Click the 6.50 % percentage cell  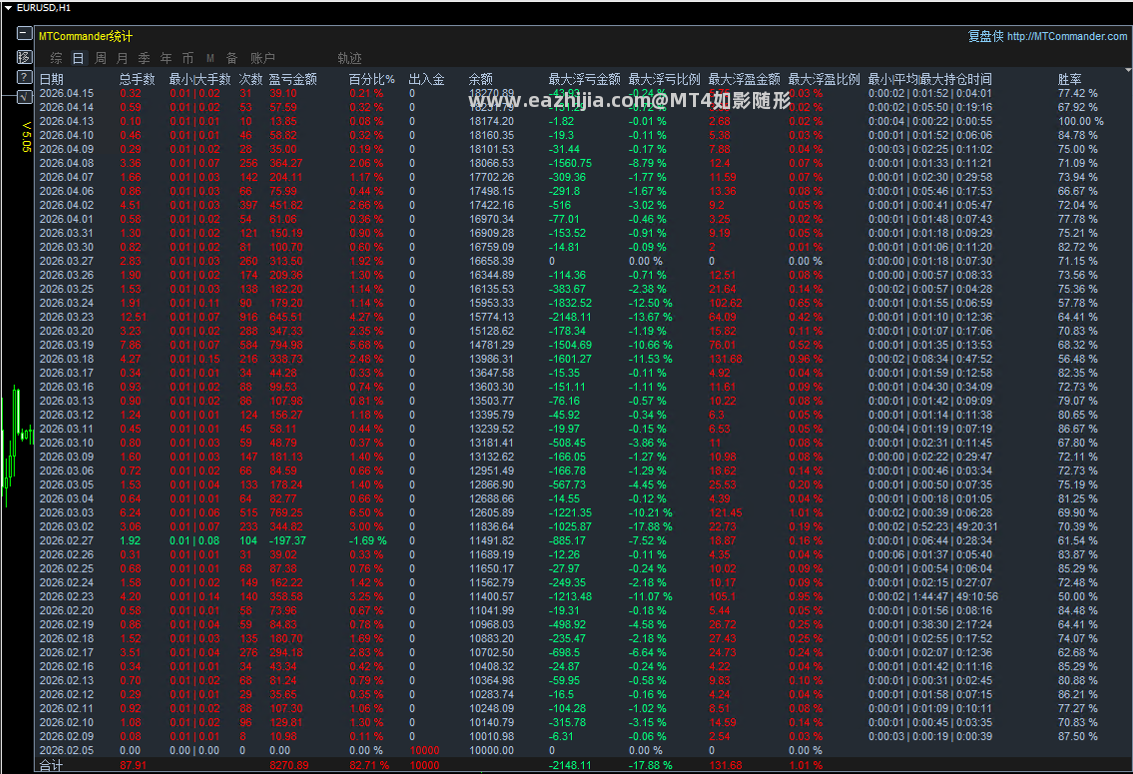pyautogui.click(x=366, y=513)
